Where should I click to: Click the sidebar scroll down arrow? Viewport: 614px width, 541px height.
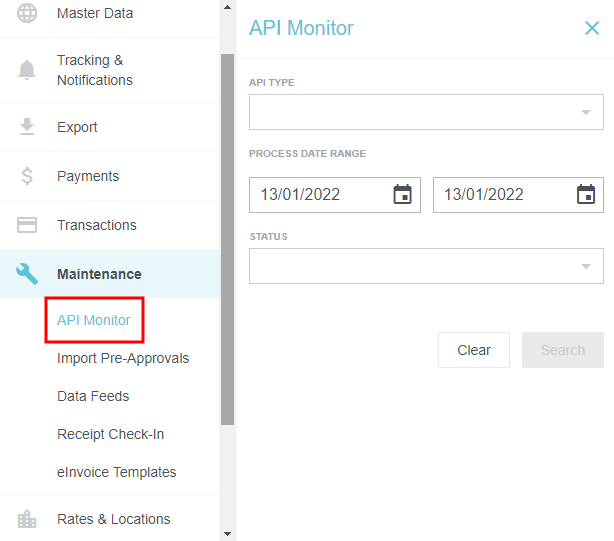point(227,534)
